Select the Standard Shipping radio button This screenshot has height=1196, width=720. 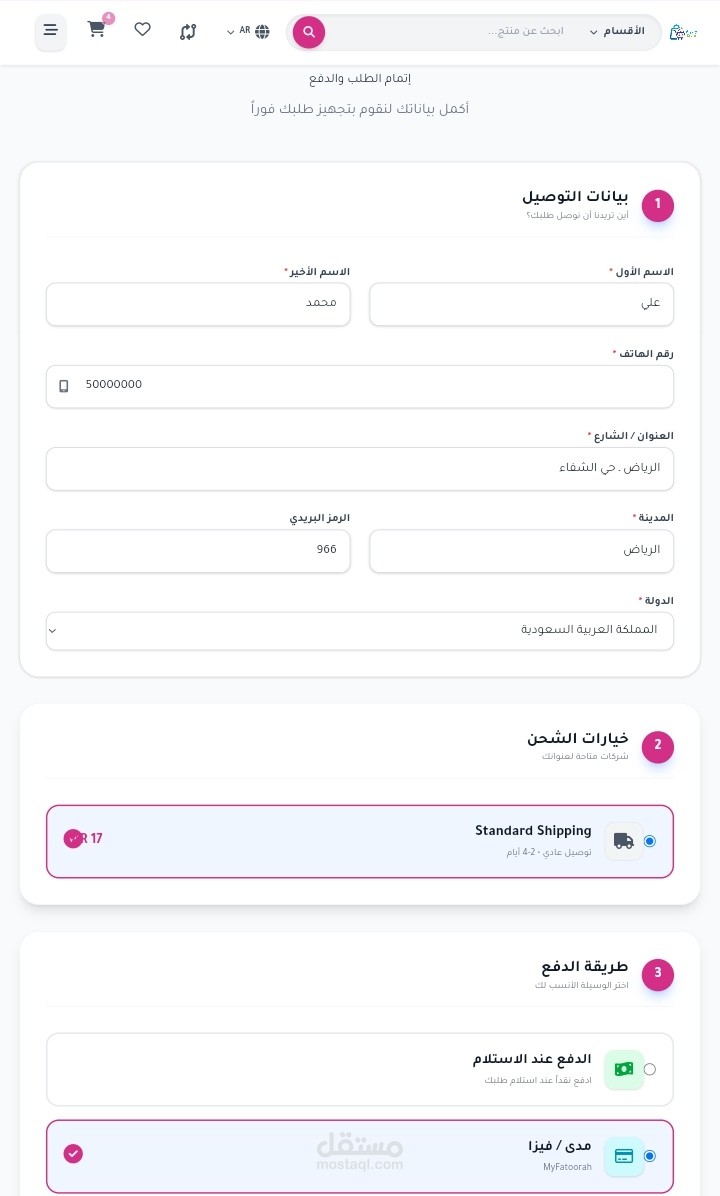coord(650,841)
